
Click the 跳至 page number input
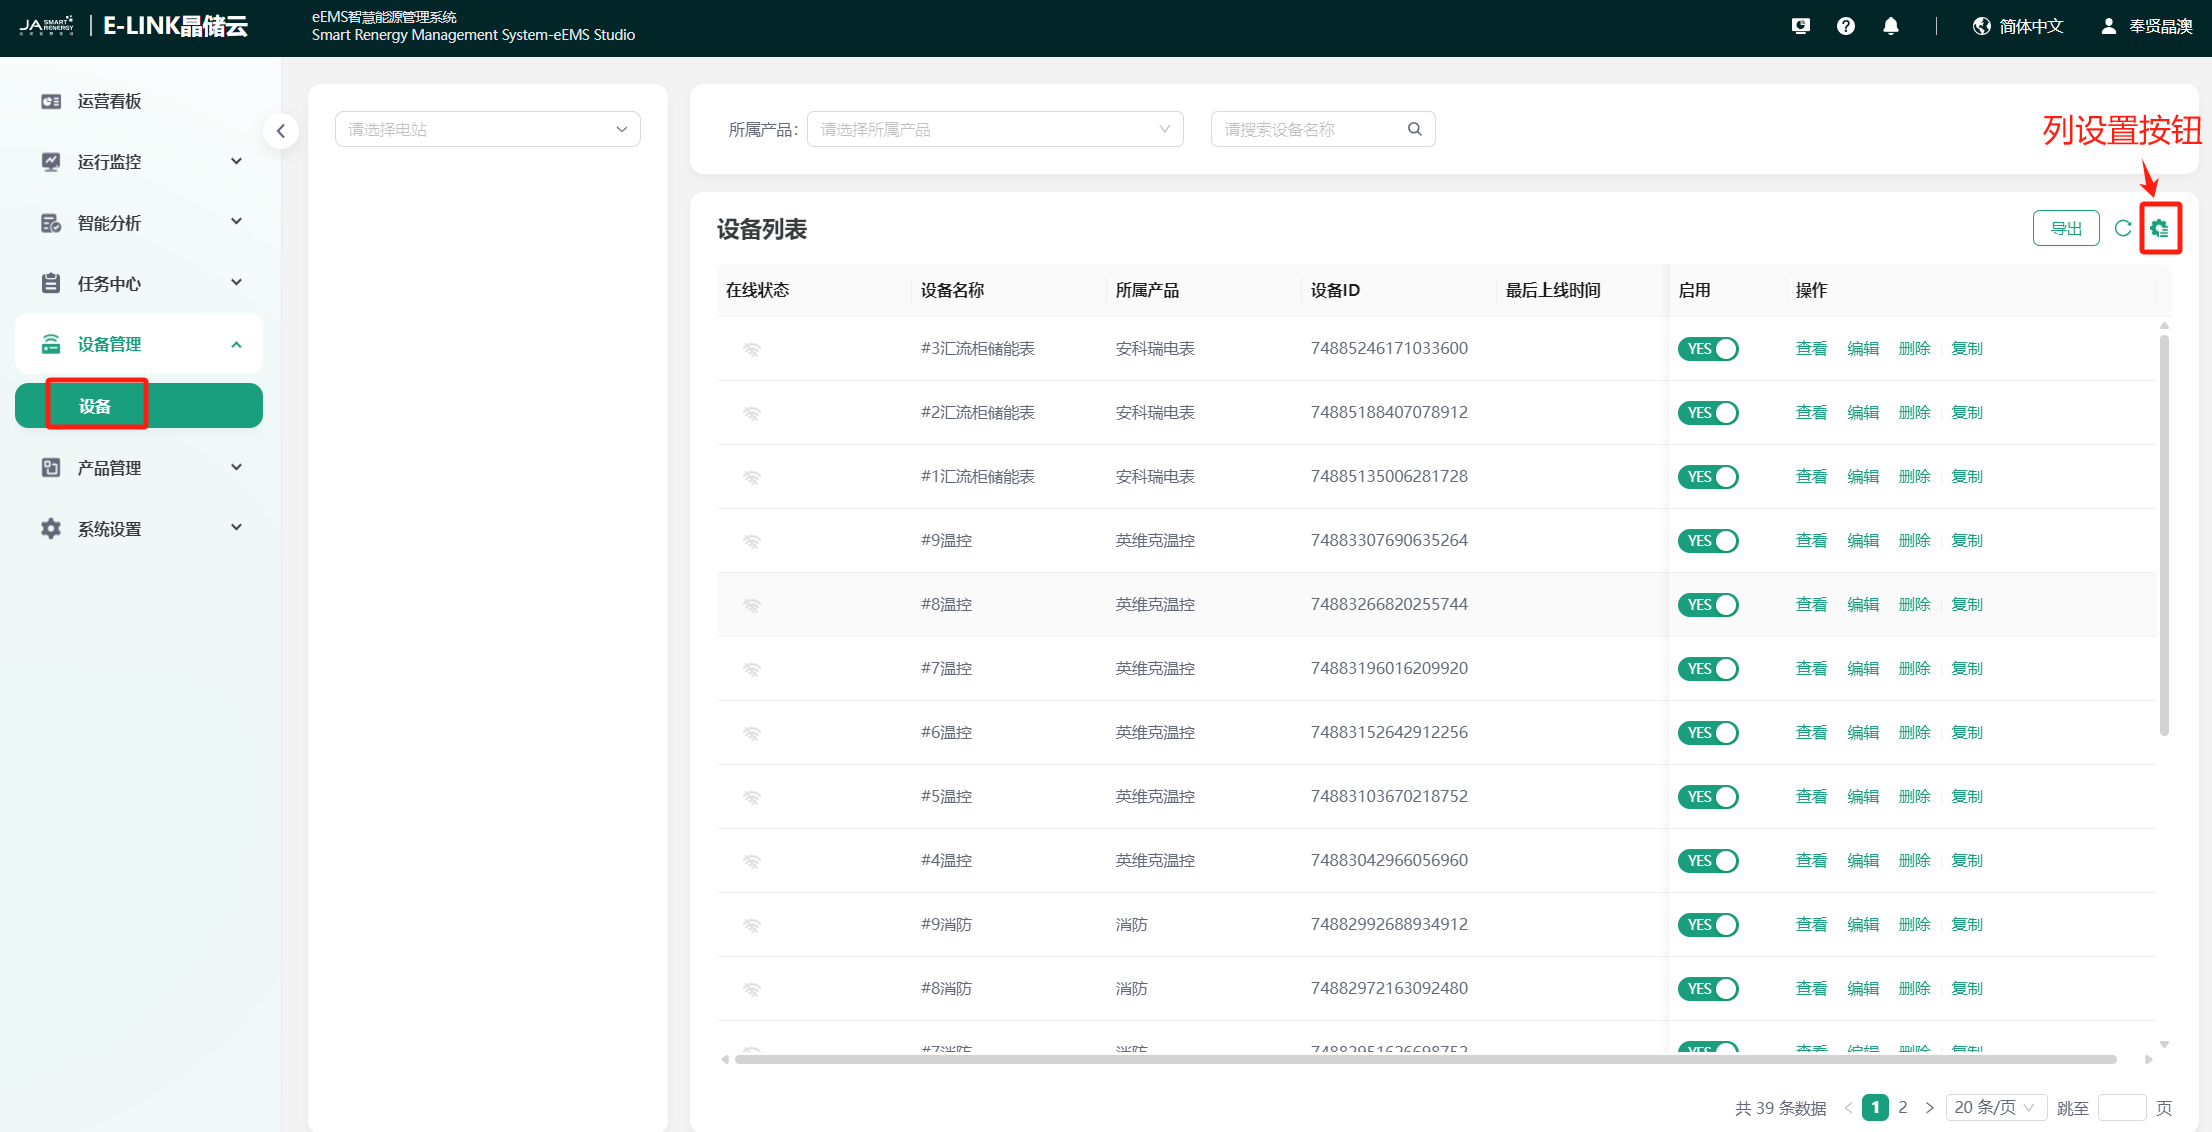pyautogui.click(x=2121, y=1107)
